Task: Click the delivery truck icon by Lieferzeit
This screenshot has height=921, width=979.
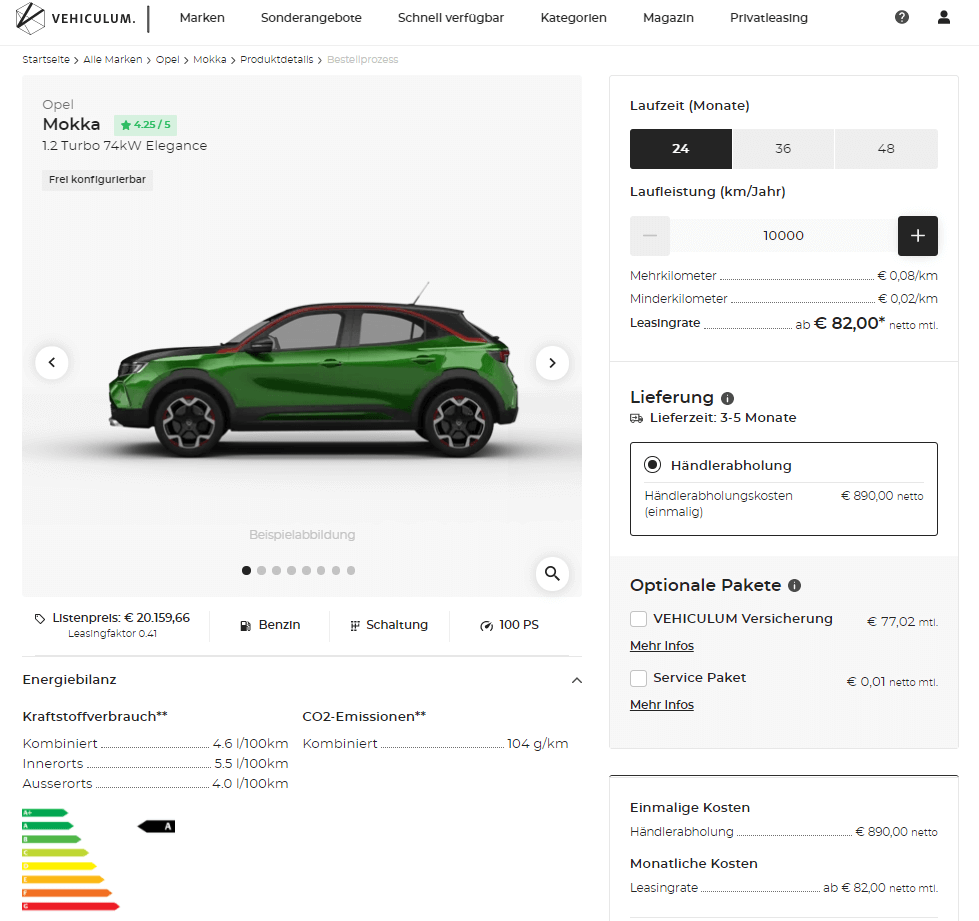Action: point(636,418)
